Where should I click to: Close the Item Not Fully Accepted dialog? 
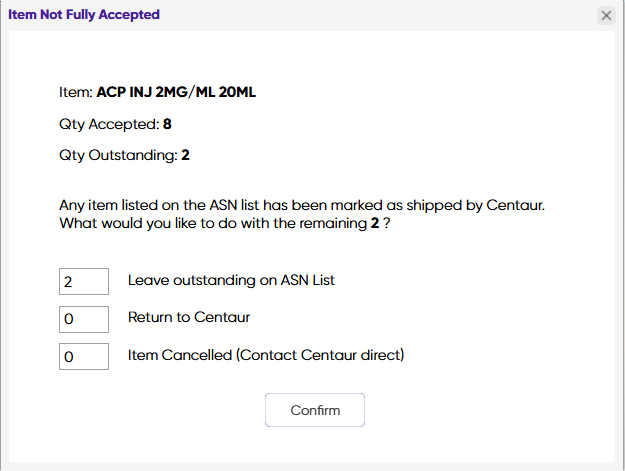click(x=606, y=15)
